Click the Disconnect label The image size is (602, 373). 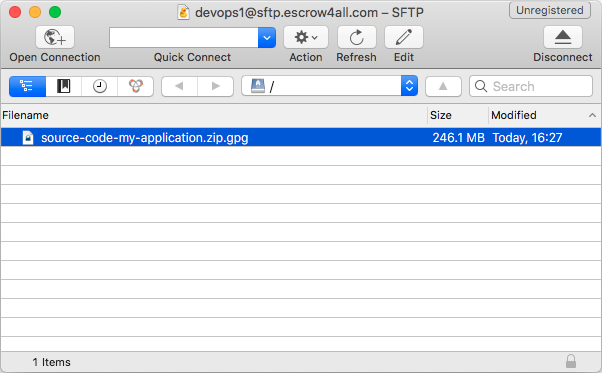click(x=563, y=57)
